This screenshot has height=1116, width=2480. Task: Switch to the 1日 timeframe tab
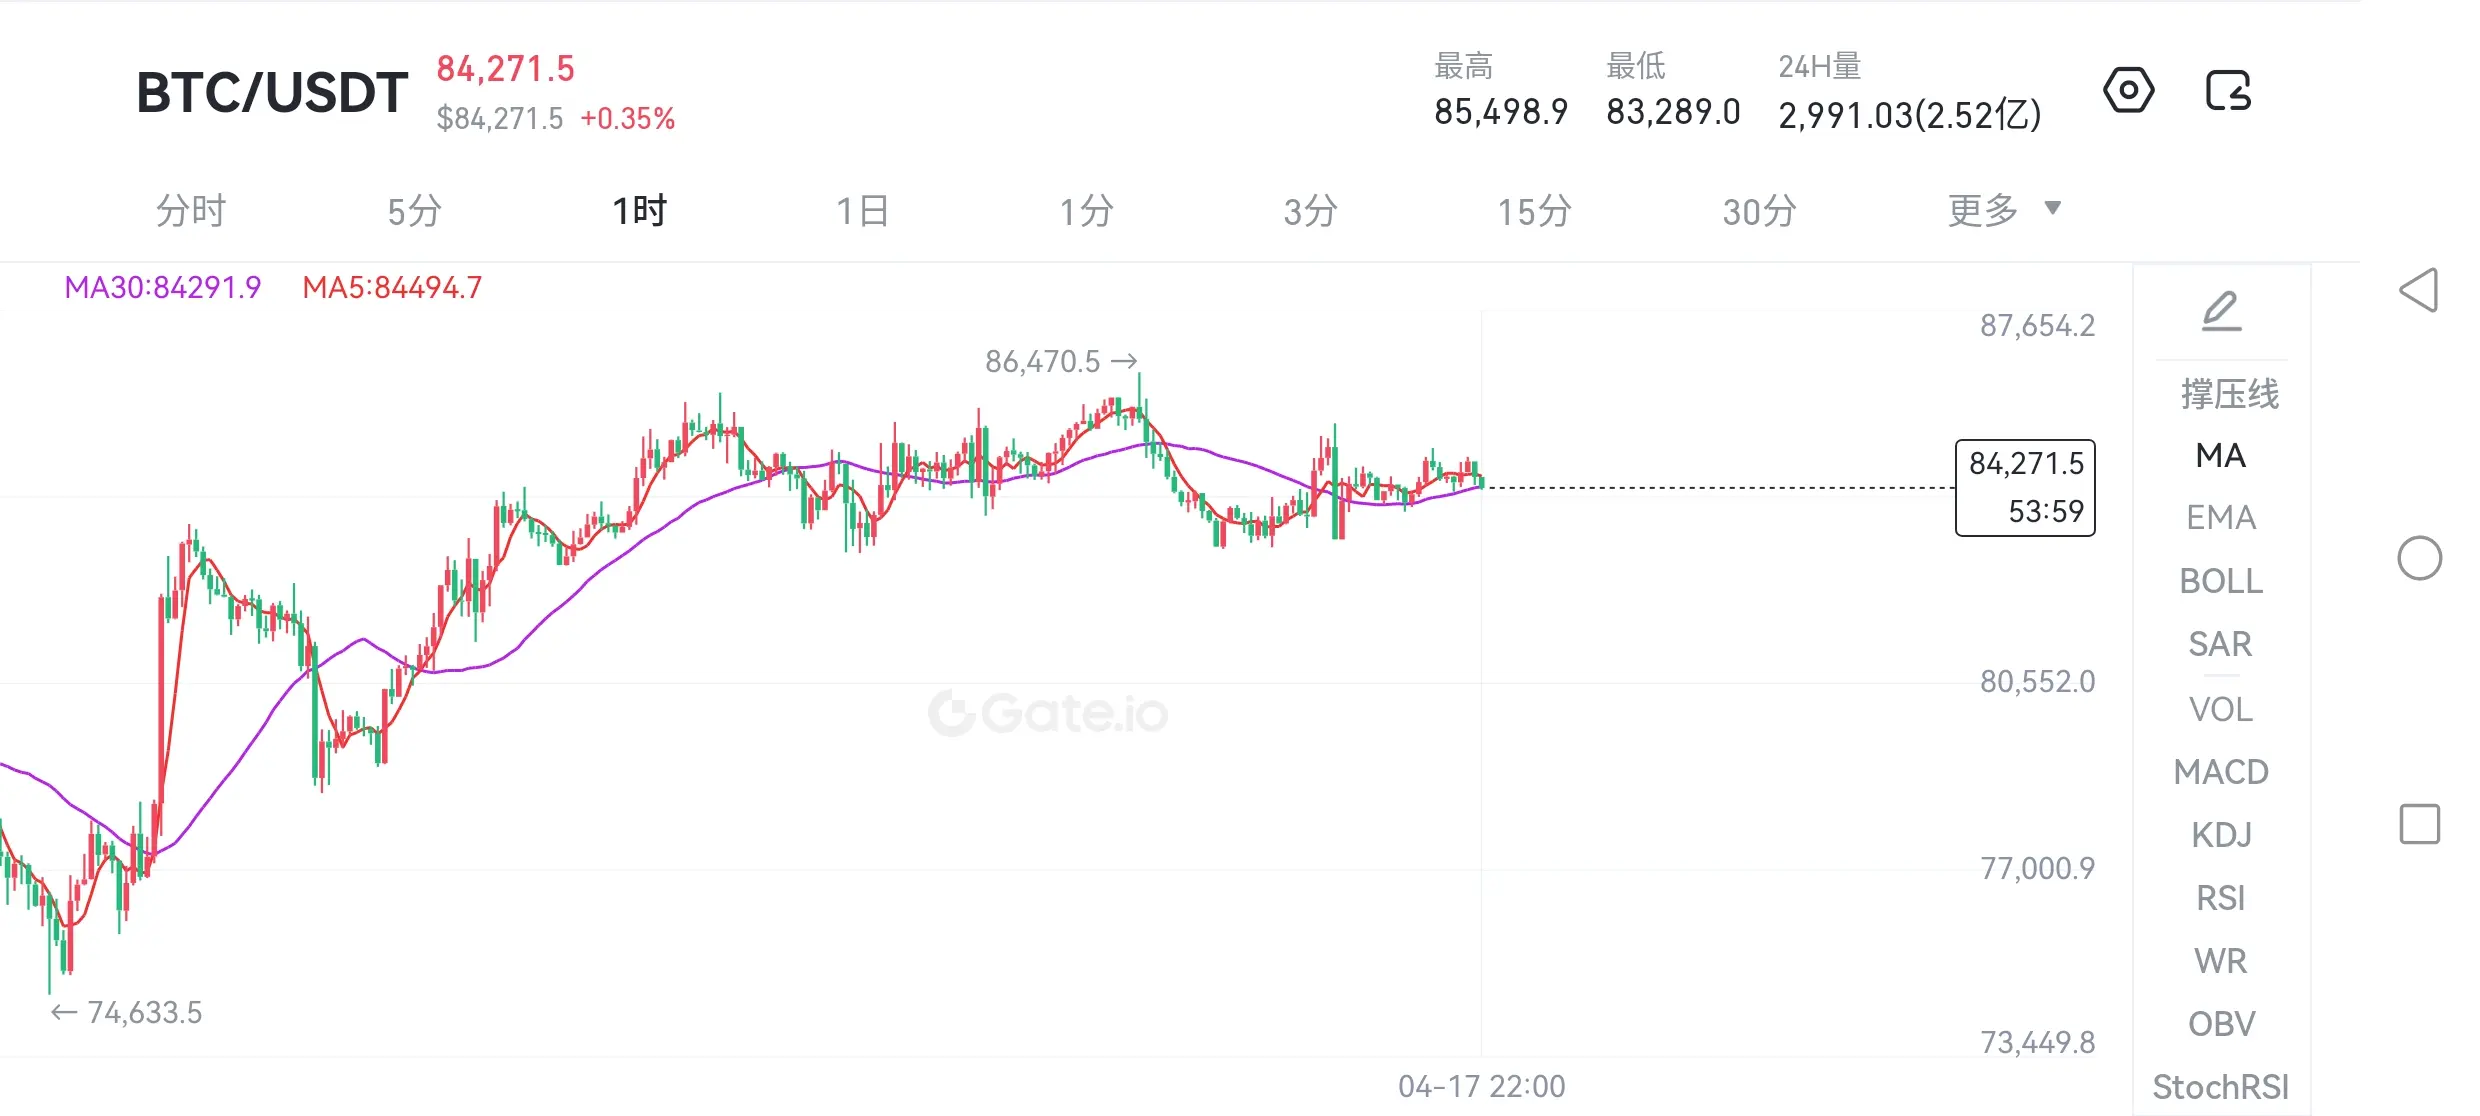coord(862,211)
